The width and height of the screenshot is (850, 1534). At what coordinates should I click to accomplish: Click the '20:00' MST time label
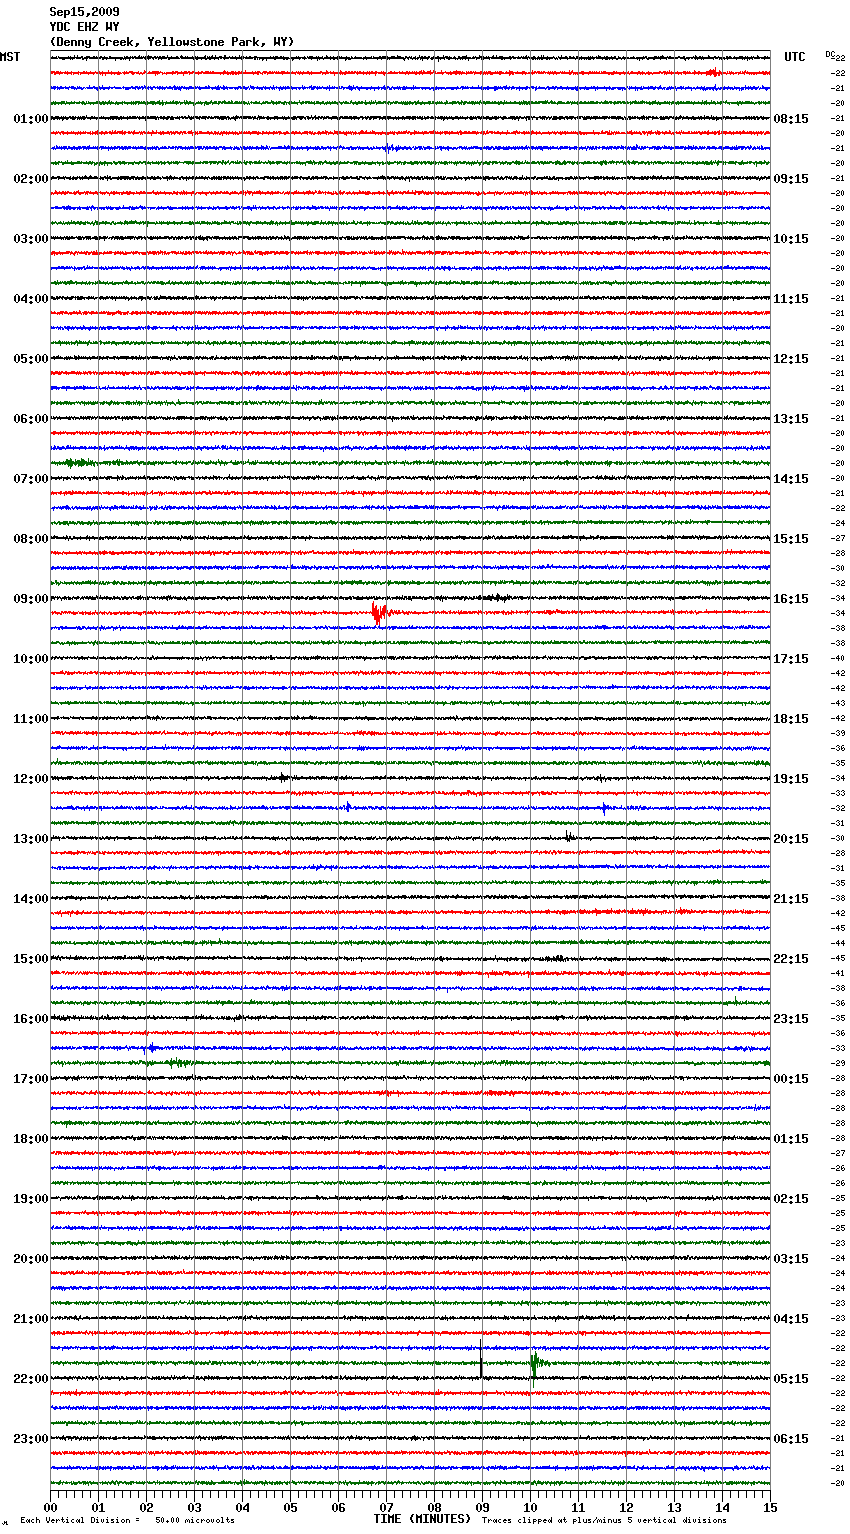[x=31, y=1259]
